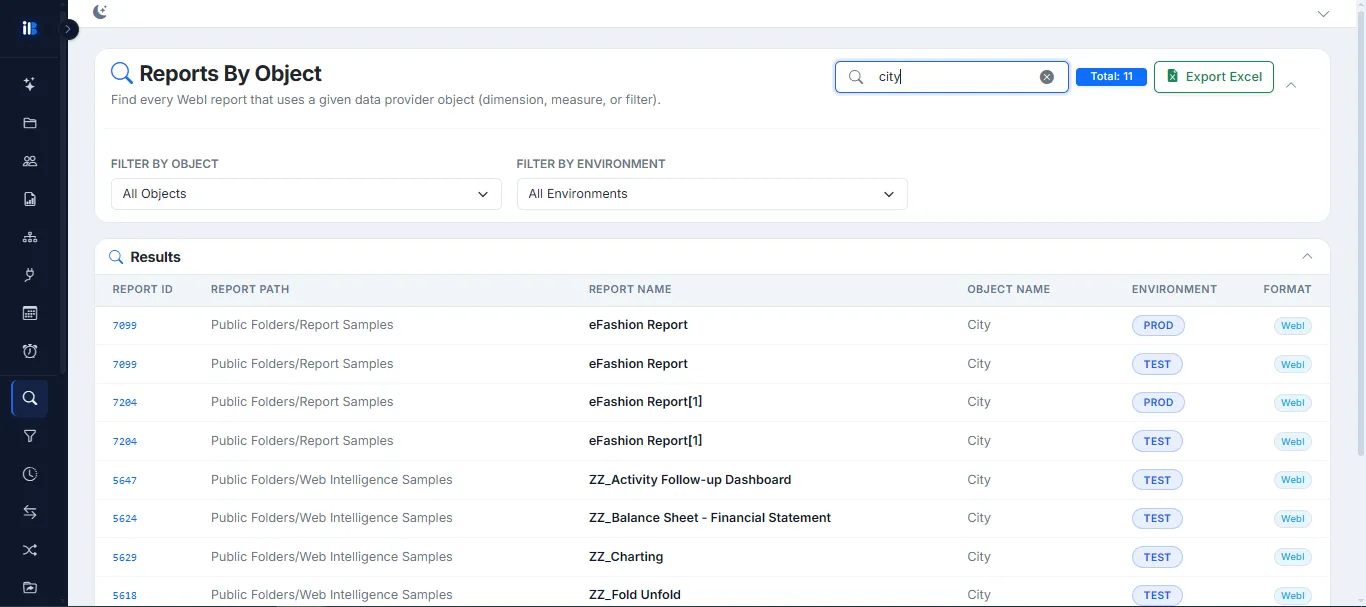This screenshot has width=1366, height=607.
Task: Open report ID 5629
Action: point(124,557)
